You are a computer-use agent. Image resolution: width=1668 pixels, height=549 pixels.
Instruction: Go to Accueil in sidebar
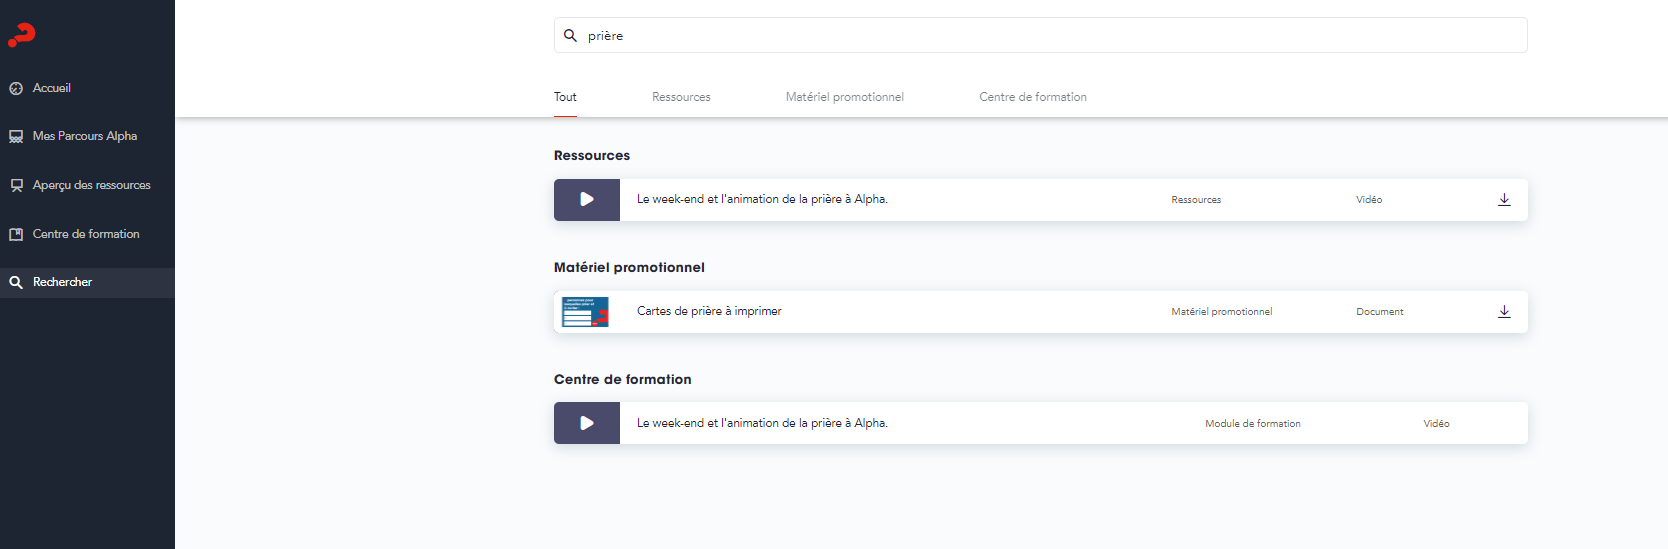pos(87,88)
